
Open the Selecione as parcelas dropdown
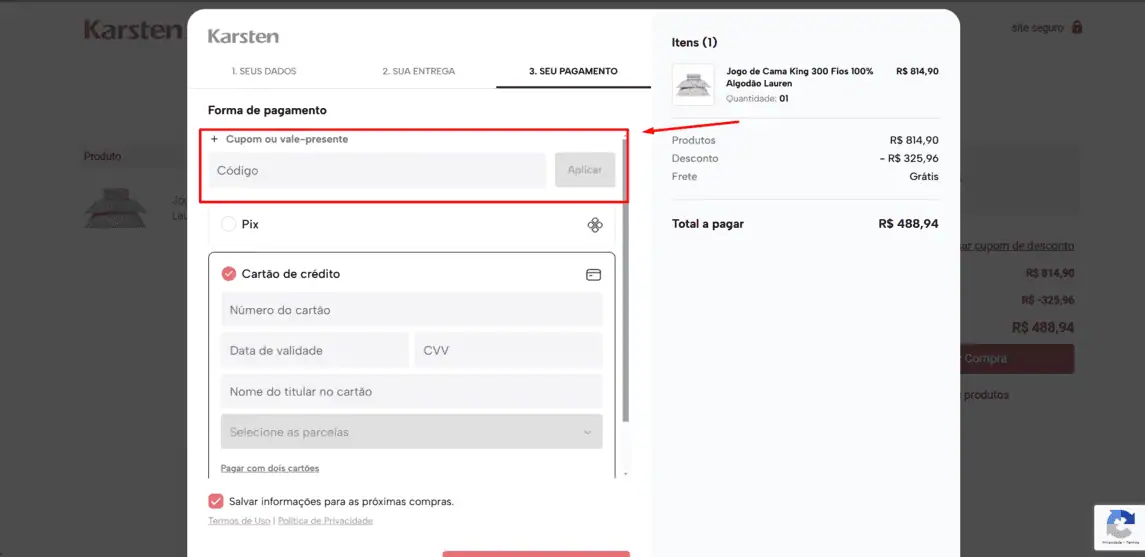[412, 432]
